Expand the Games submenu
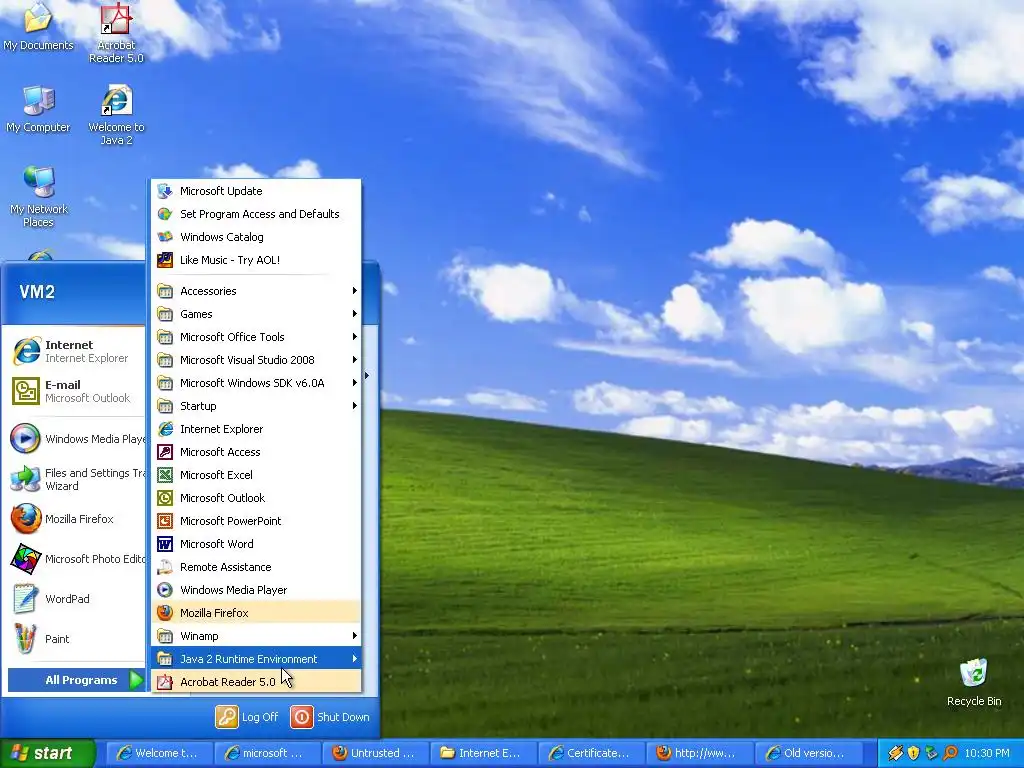The height and width of the screenshot is (768, 1024). point(256,313)
